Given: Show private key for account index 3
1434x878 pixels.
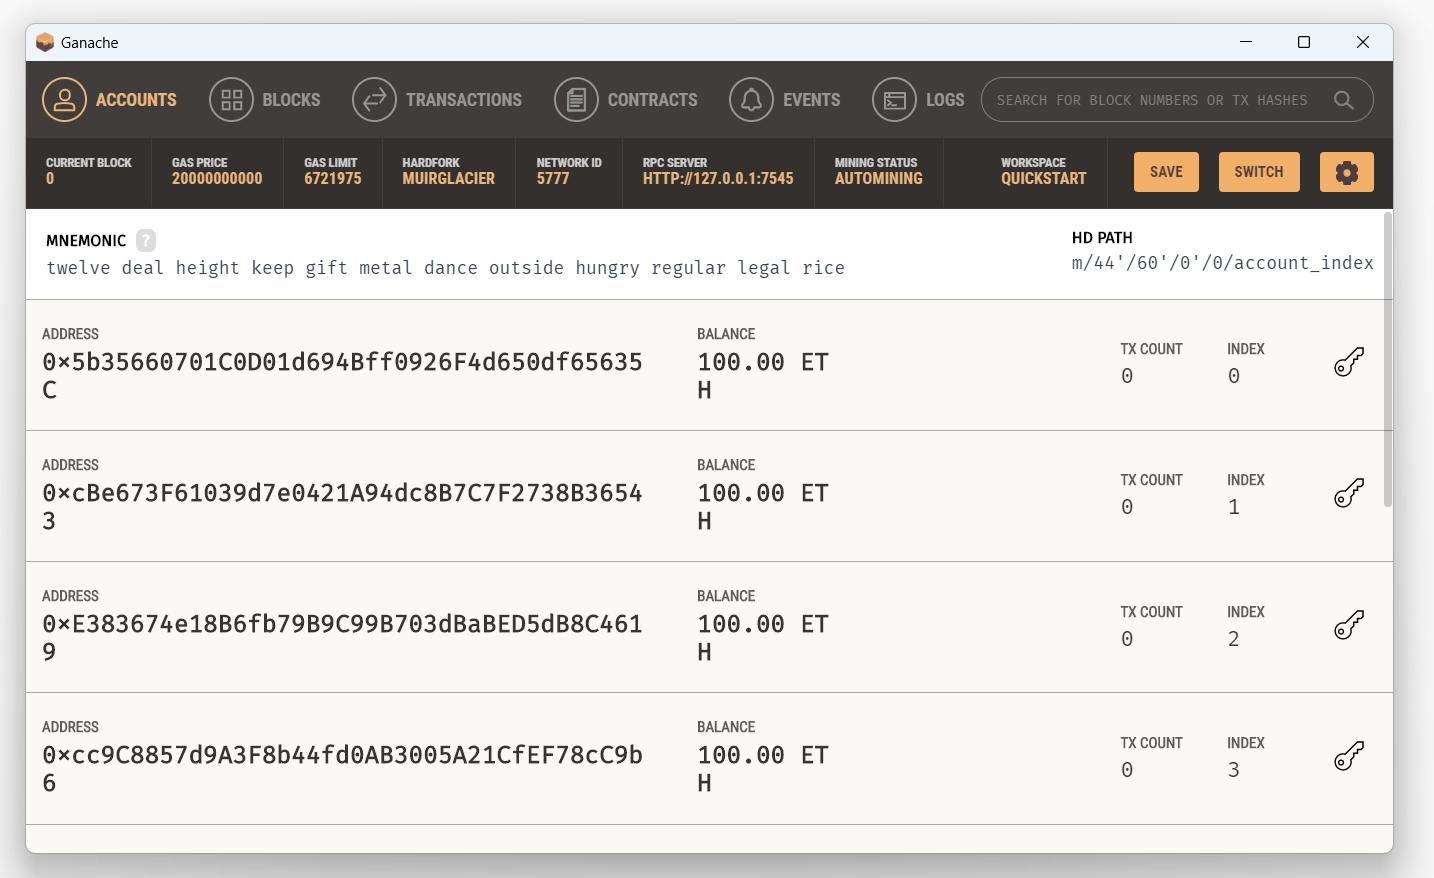Looking at the screenshot, I should click(1349, 756).
